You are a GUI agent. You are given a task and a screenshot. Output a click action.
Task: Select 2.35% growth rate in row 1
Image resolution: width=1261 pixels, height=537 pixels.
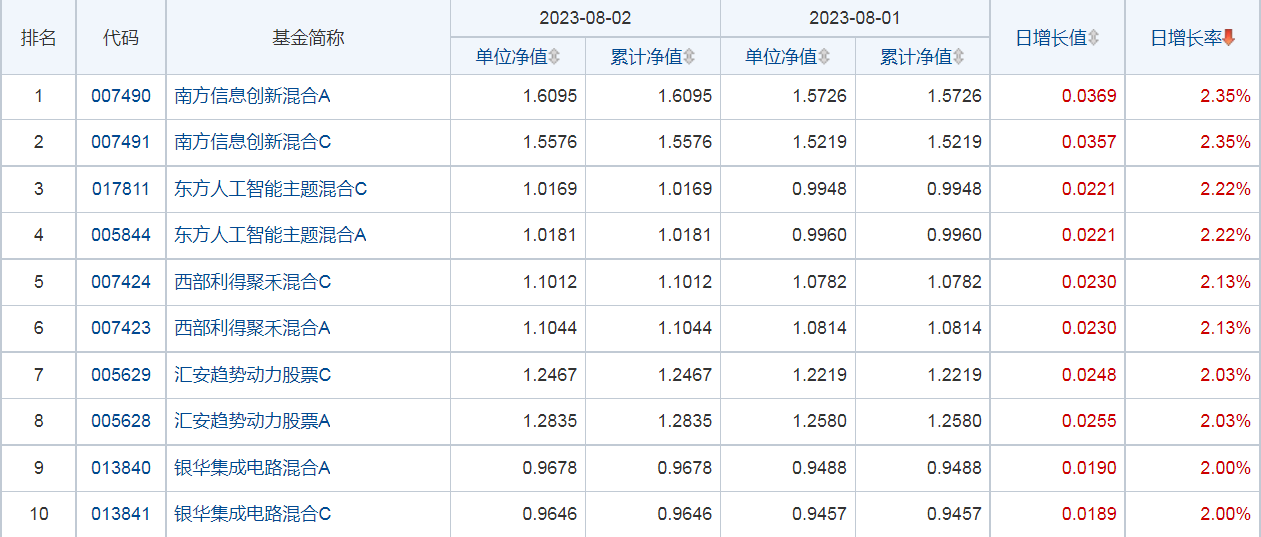1226,97
